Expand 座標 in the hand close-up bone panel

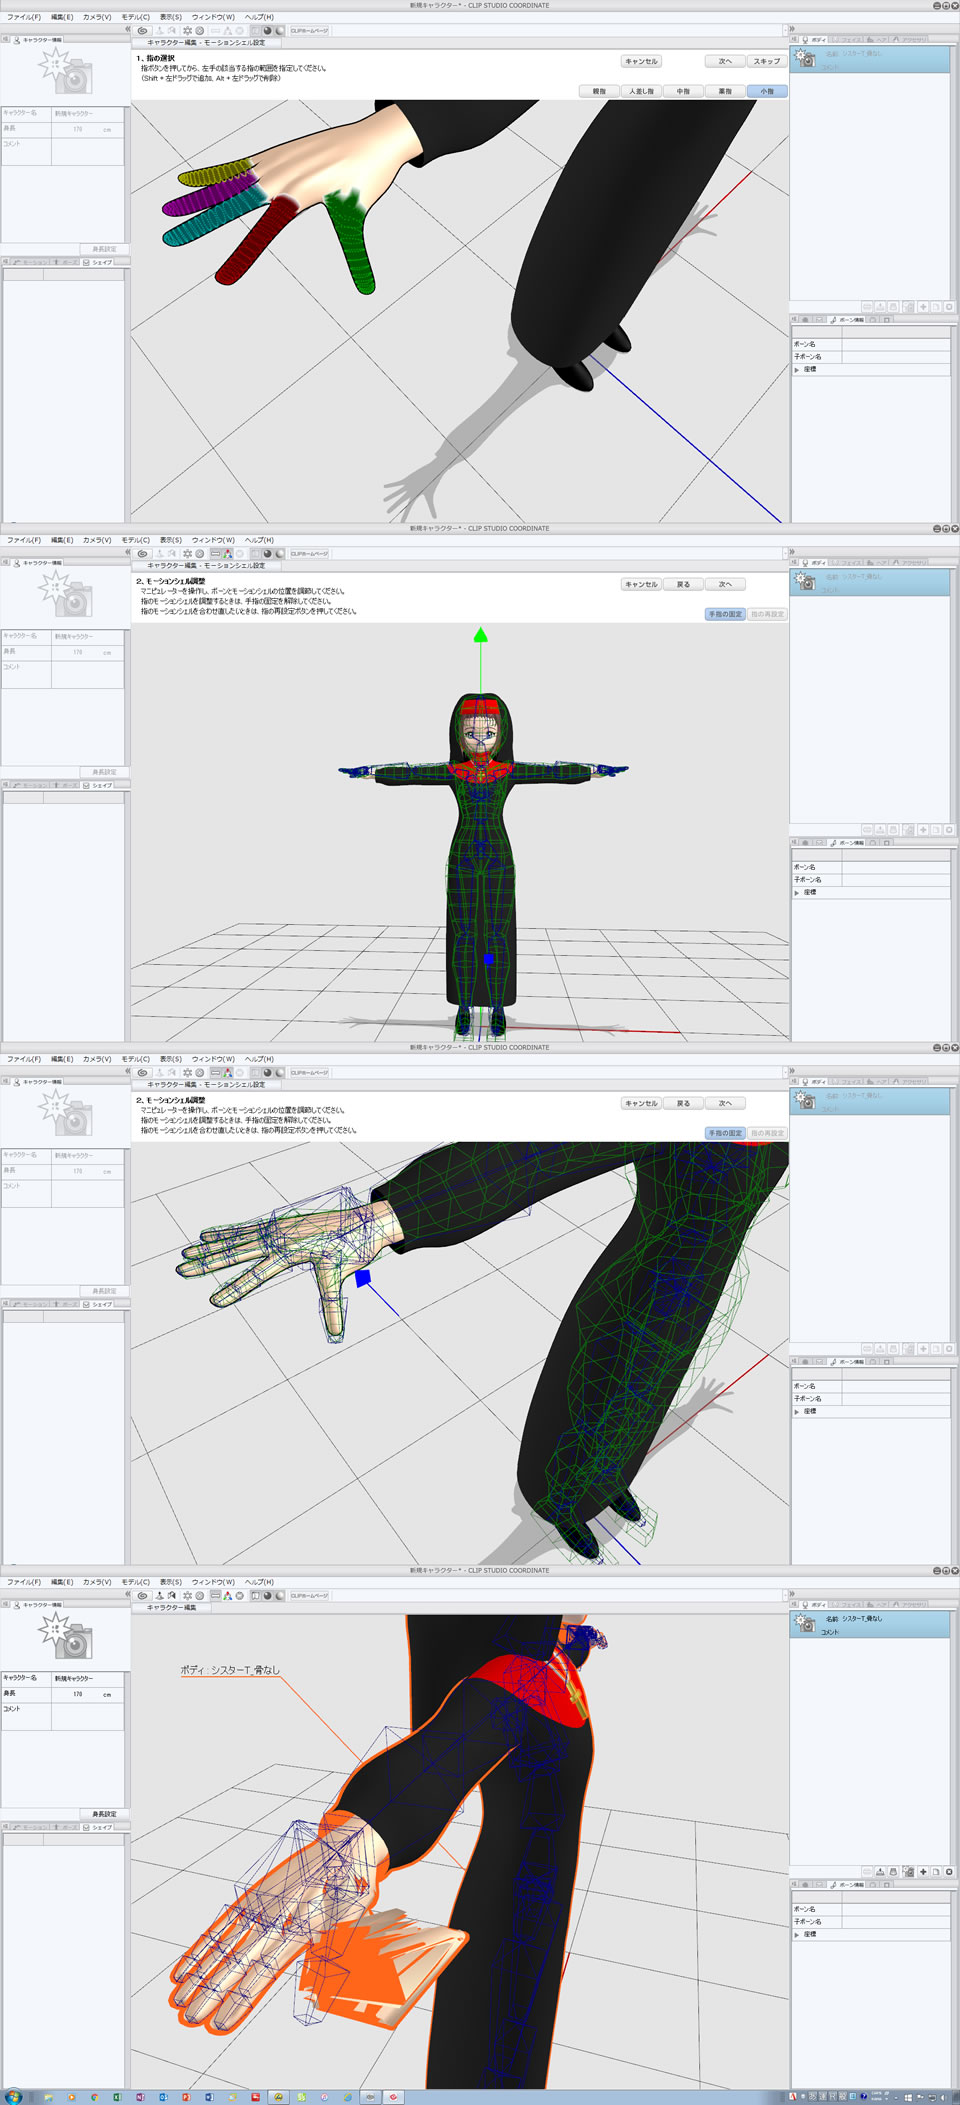point(797,1411)
